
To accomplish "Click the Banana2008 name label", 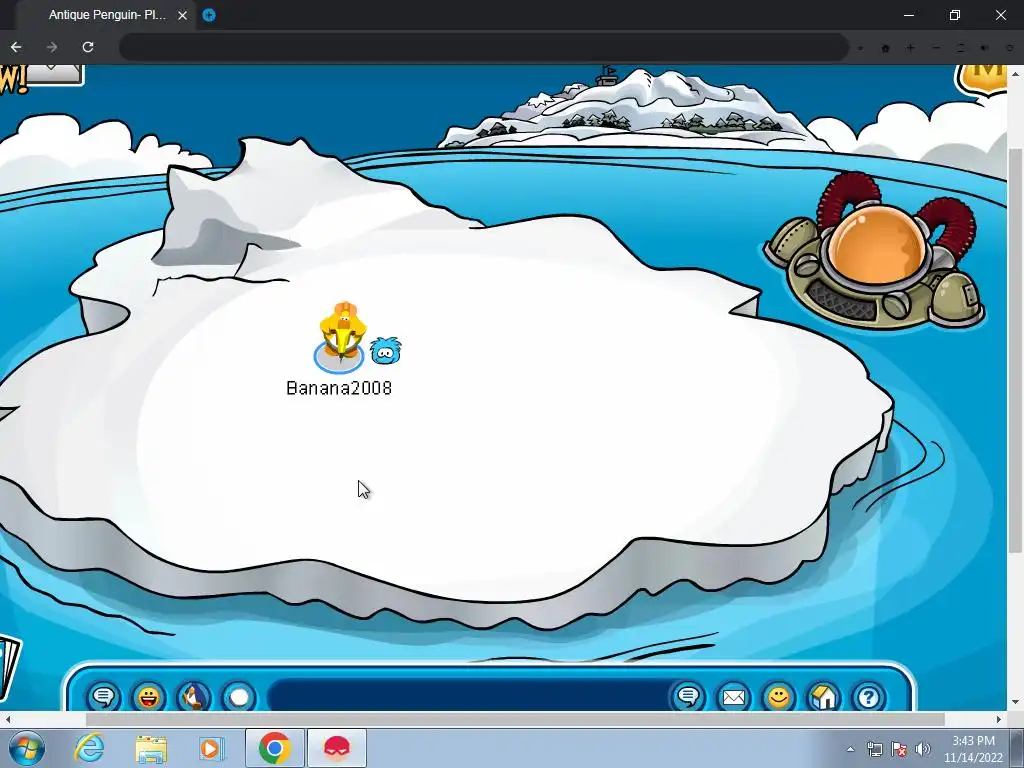I will tap(339, 388).
